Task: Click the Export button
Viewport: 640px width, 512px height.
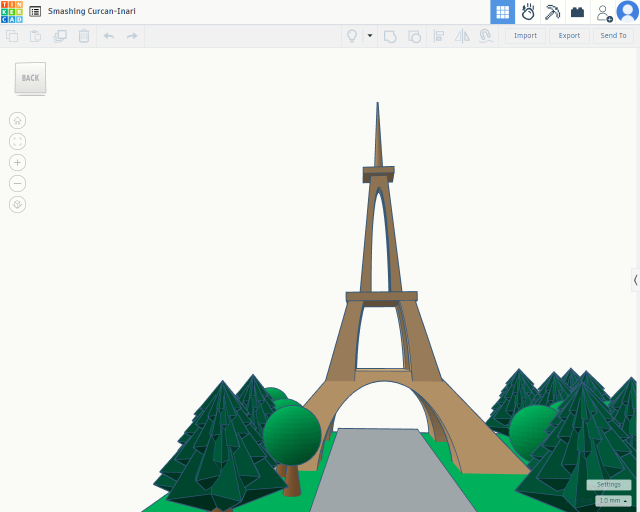Action: (569, 36)
